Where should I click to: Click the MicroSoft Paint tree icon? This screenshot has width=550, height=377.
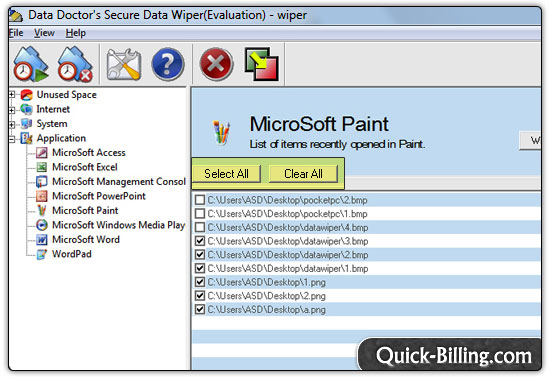[42, 210]
